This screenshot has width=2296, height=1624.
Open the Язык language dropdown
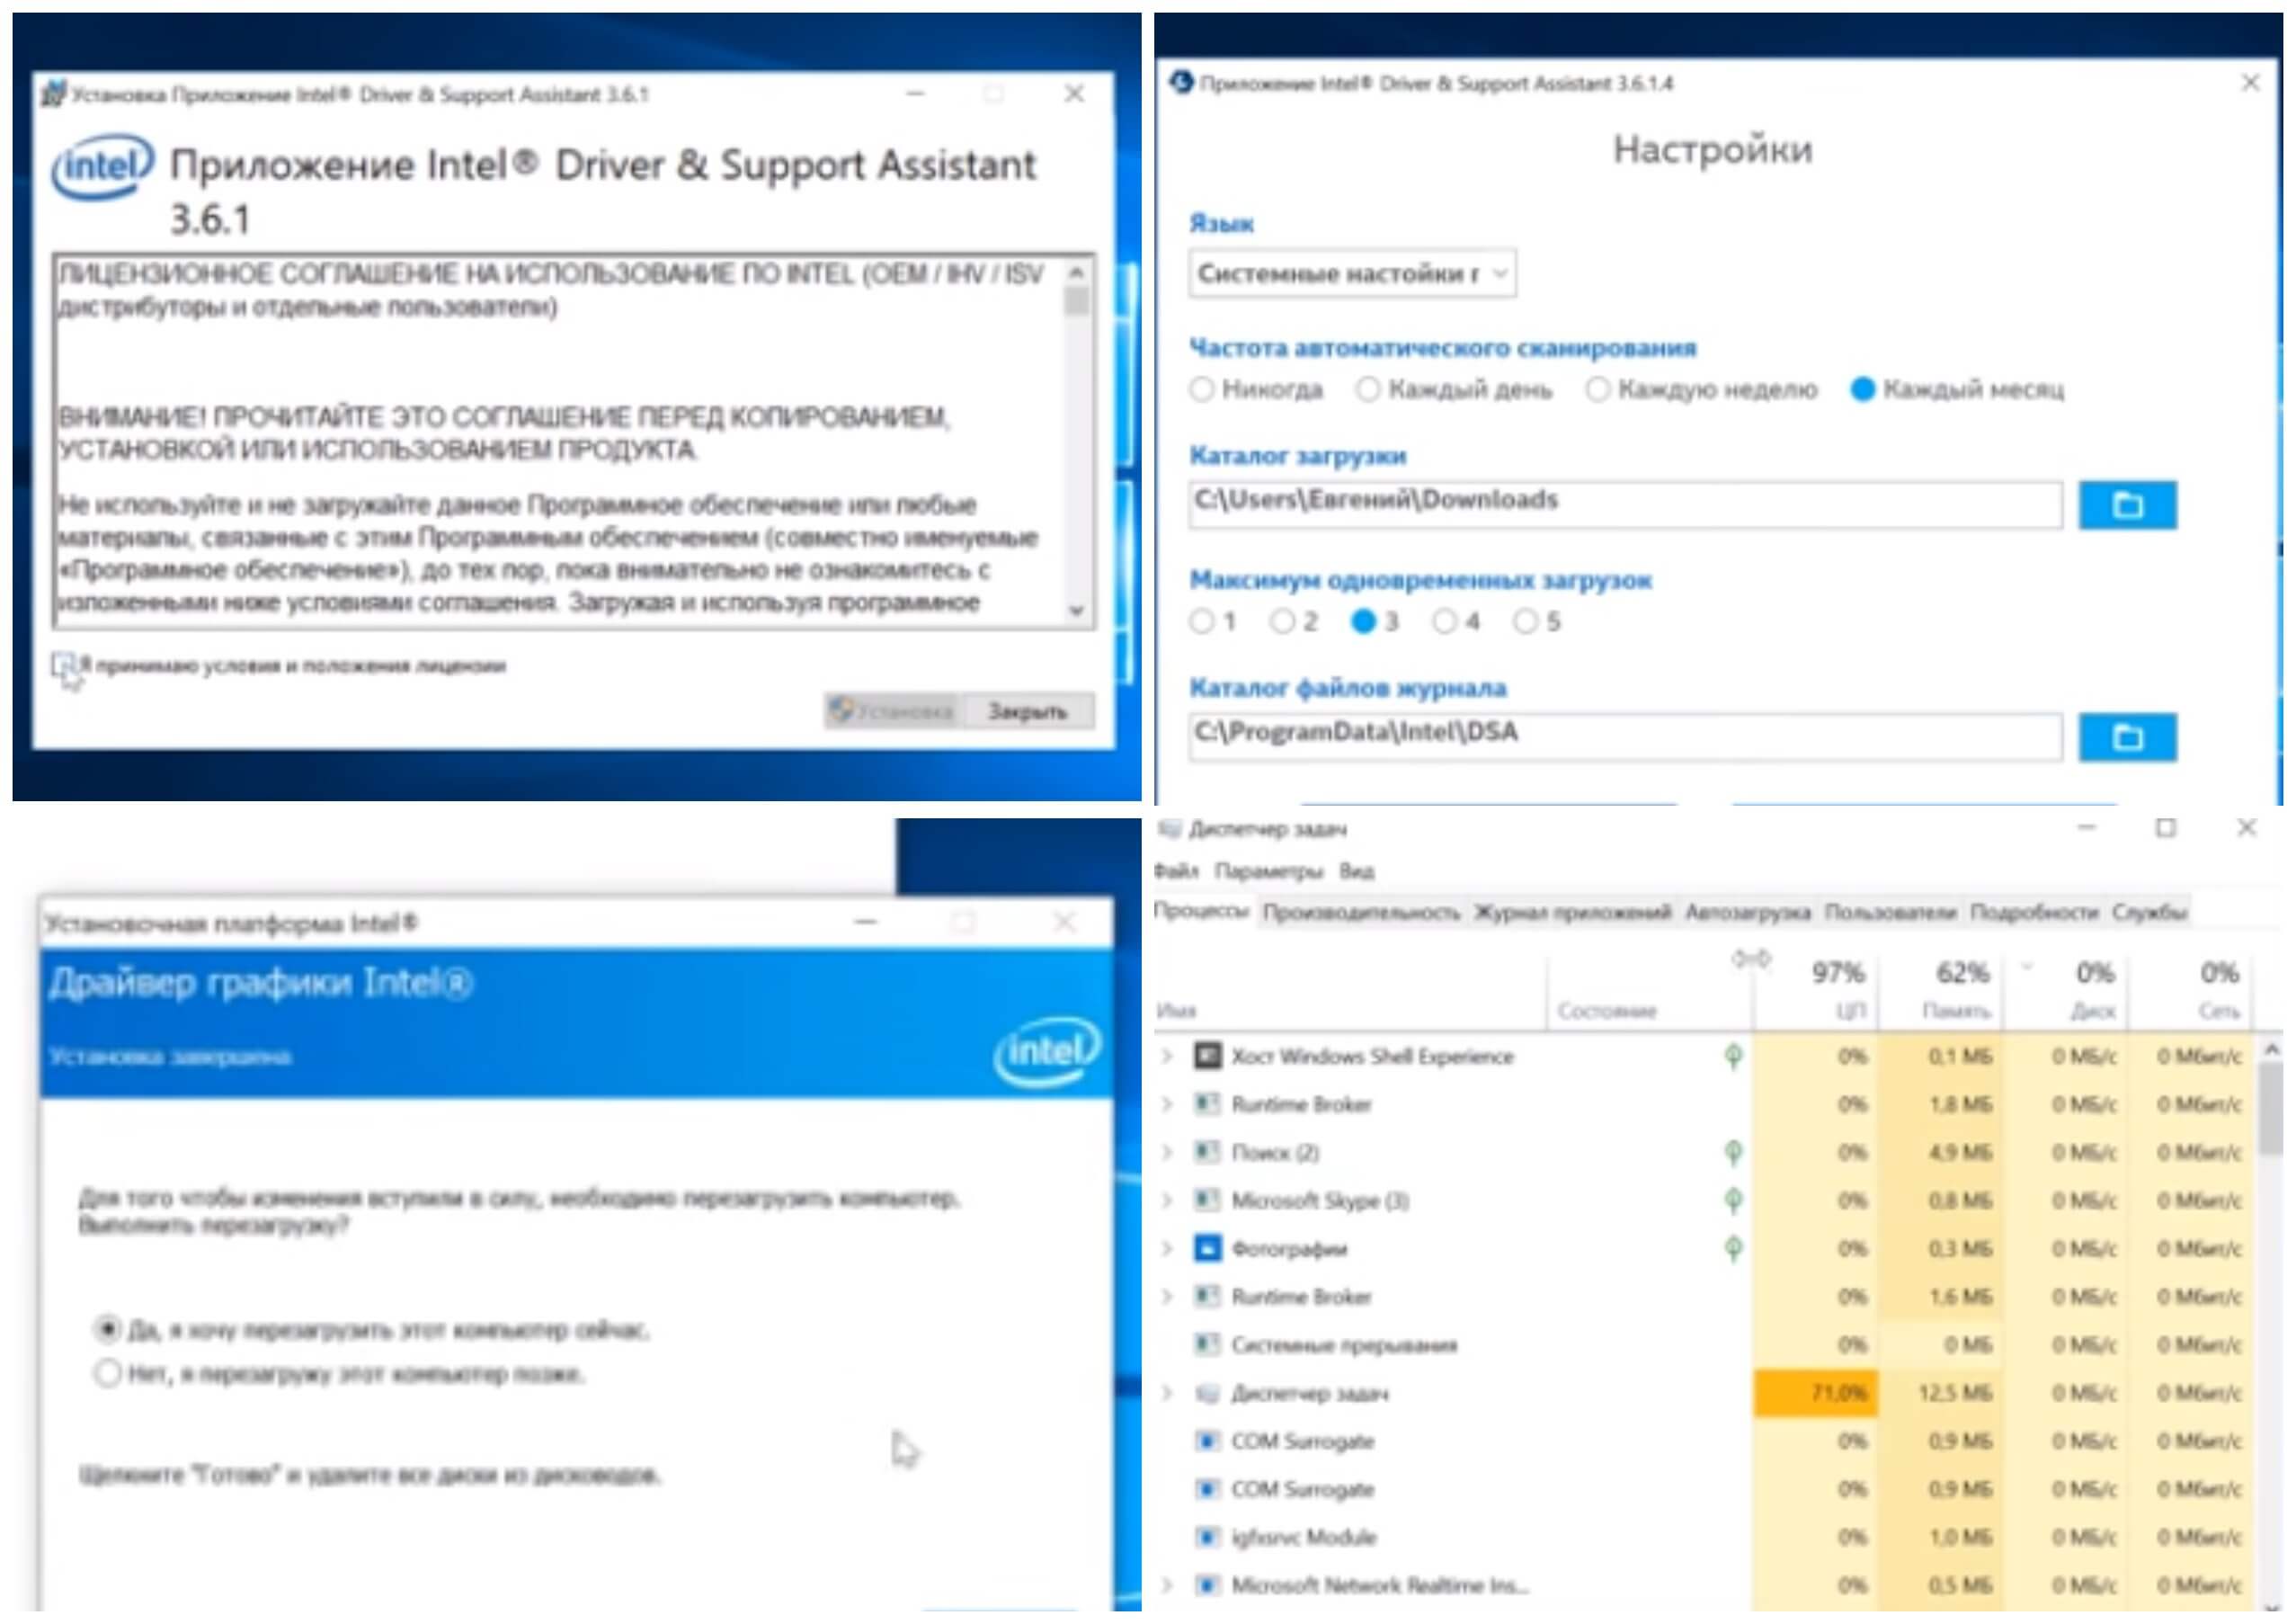click(1352, 273)
